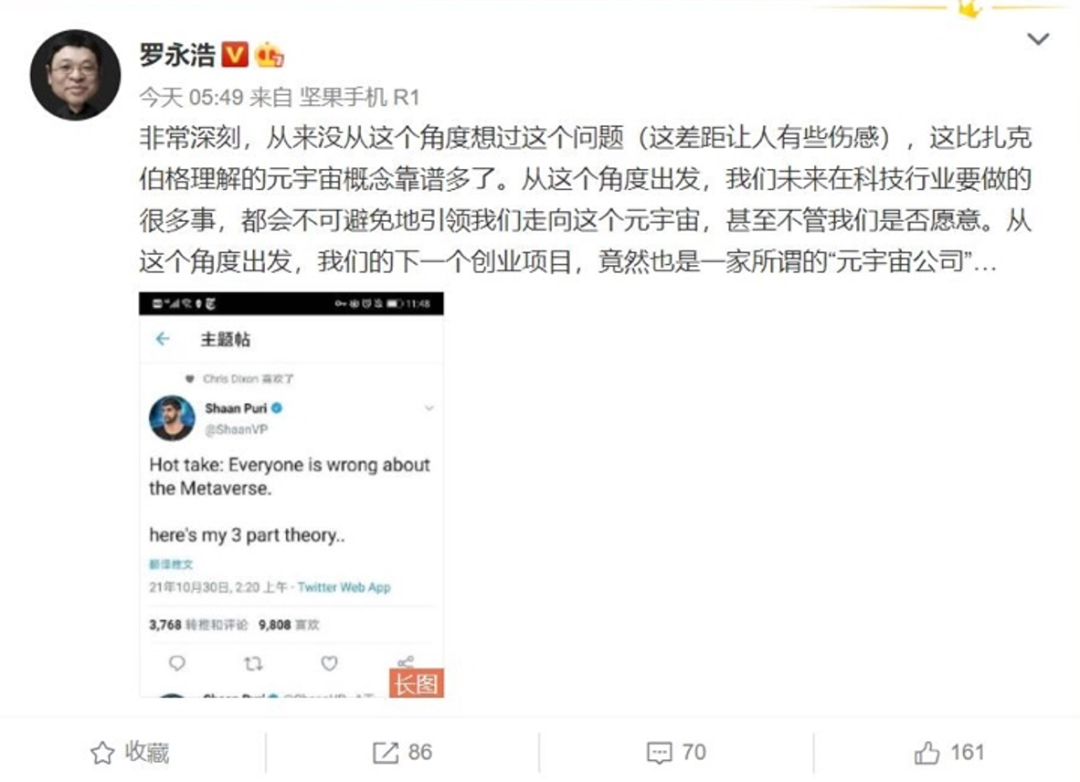Open the tweet dropdown chevron beside Shaan Puri

(429, 409)
